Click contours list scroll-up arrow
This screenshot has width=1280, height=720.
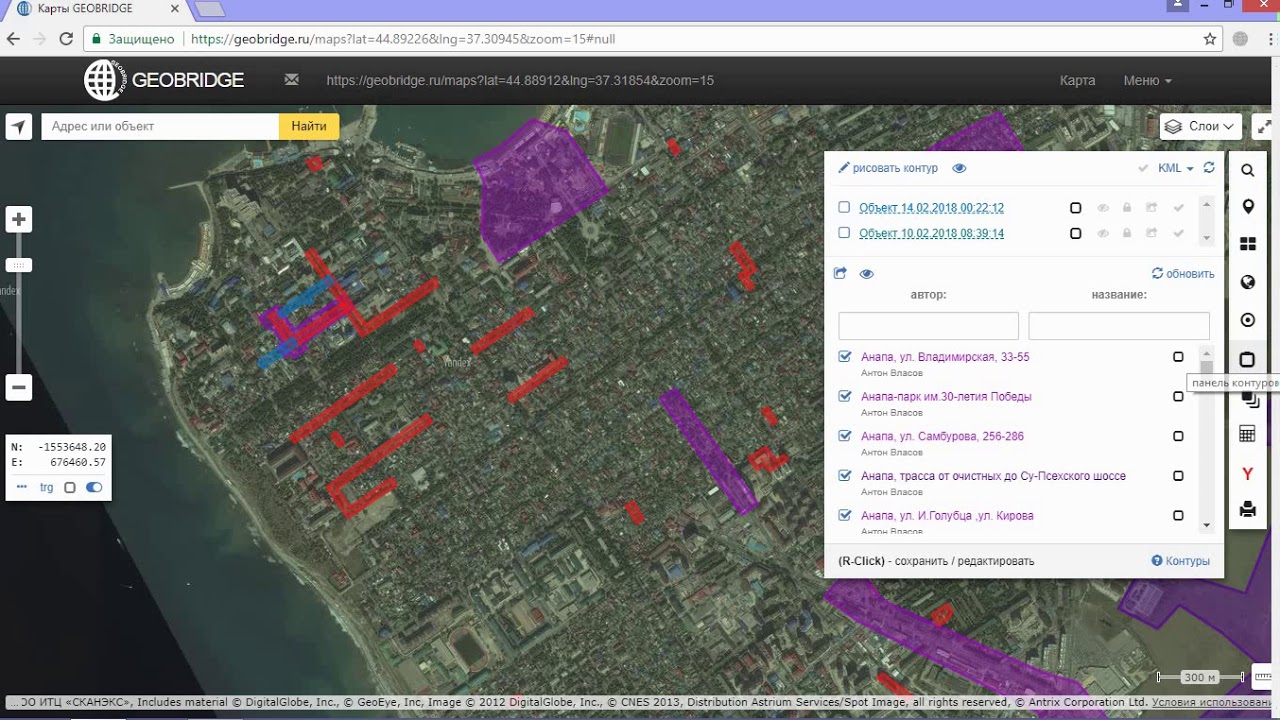1207,354
